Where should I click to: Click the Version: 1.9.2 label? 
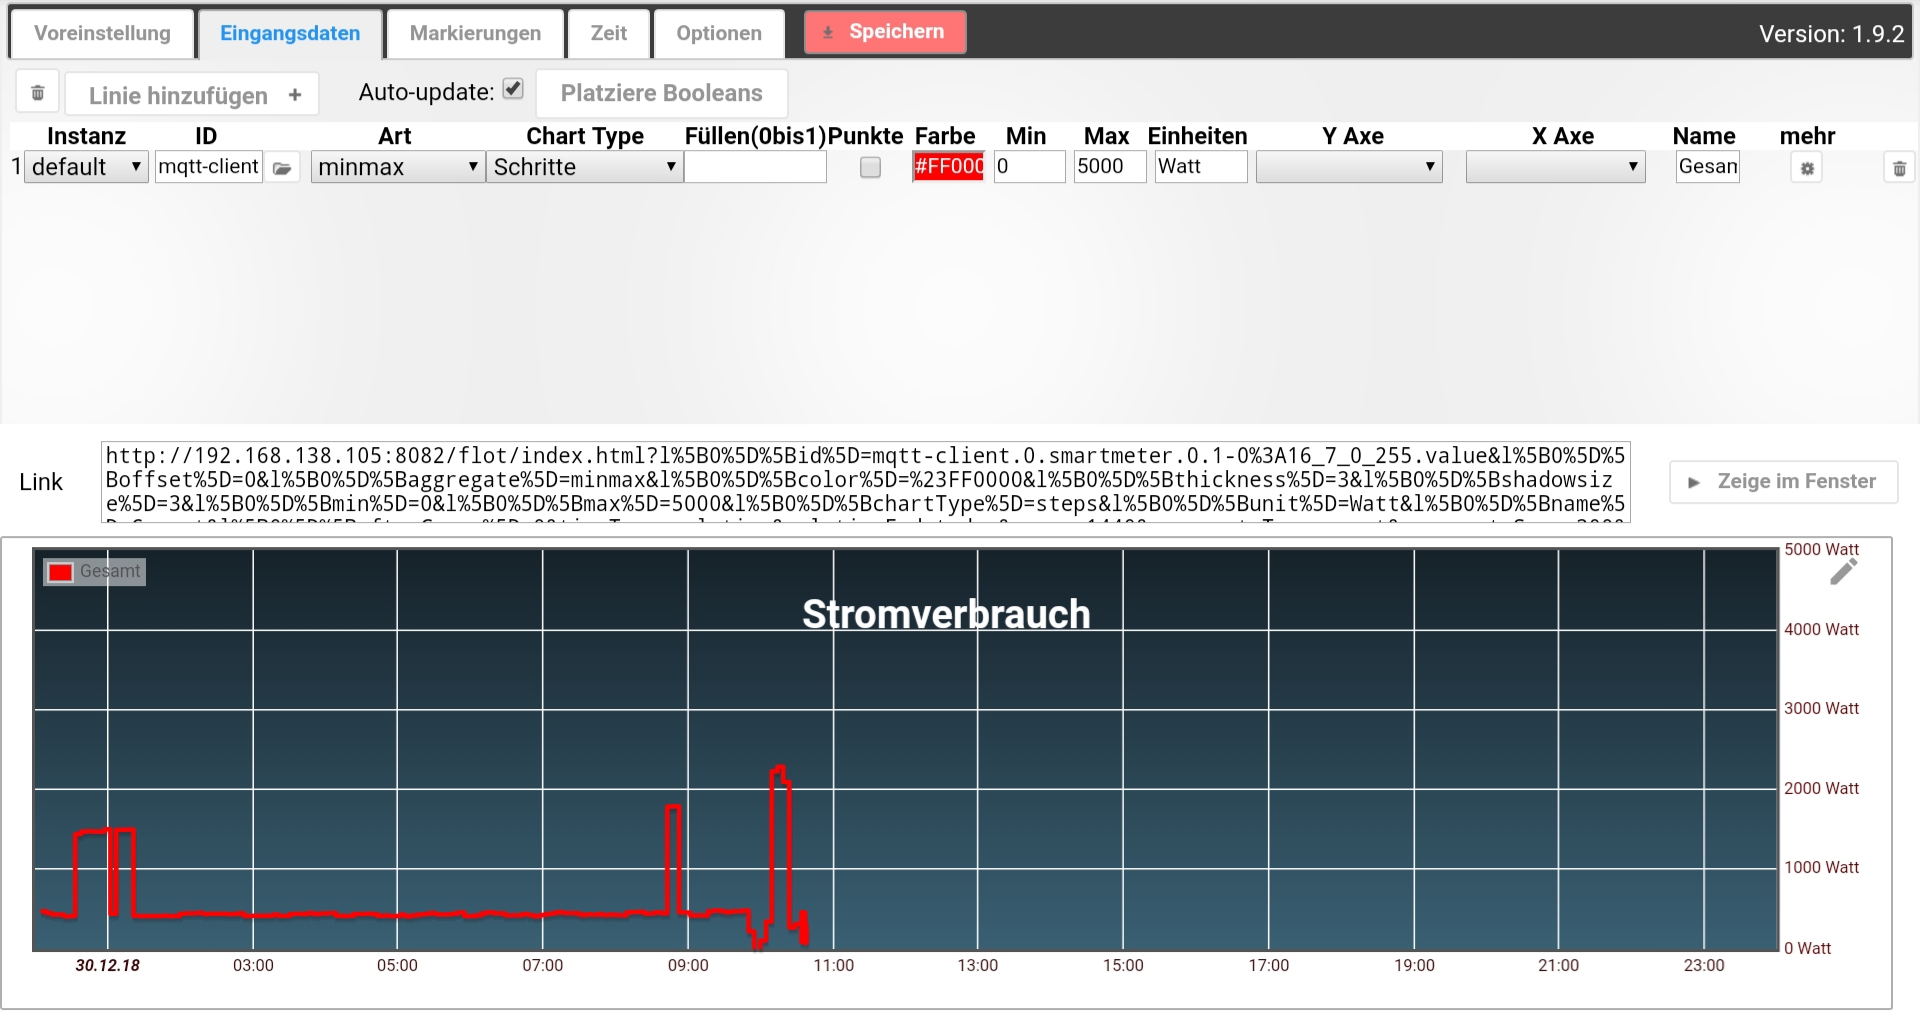pos(1831,34)
